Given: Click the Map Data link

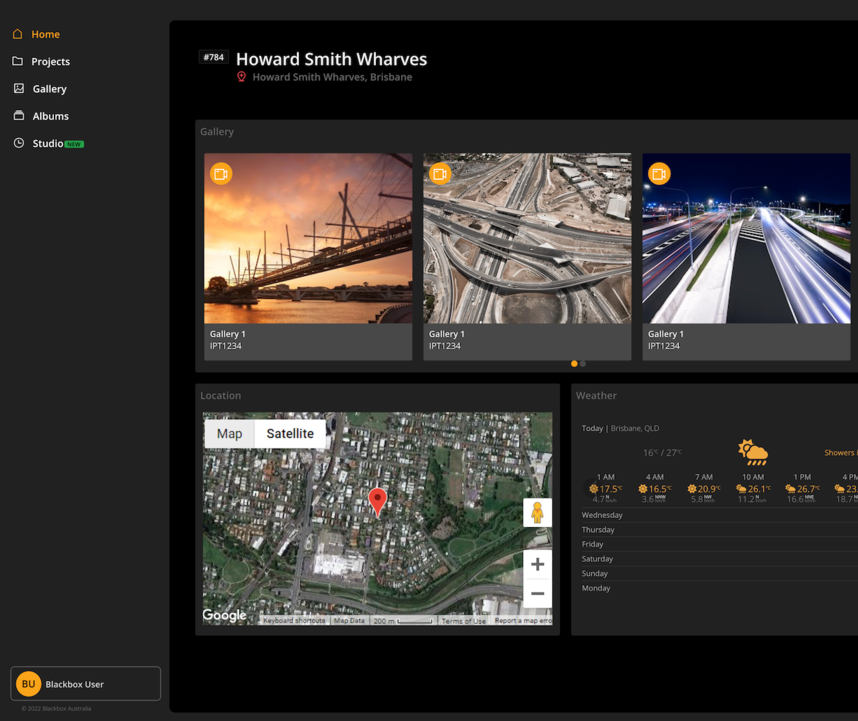Looking at the screenshot, I should tap(349, 621).
